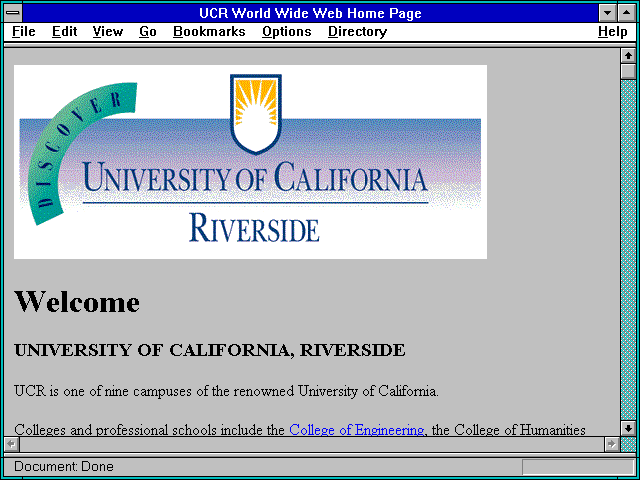
Task: Click the UNIVERSITY OF CALIFORNIA, RIVERSIDE subheading
Action: pyautogui.click(x=210, y=350)
